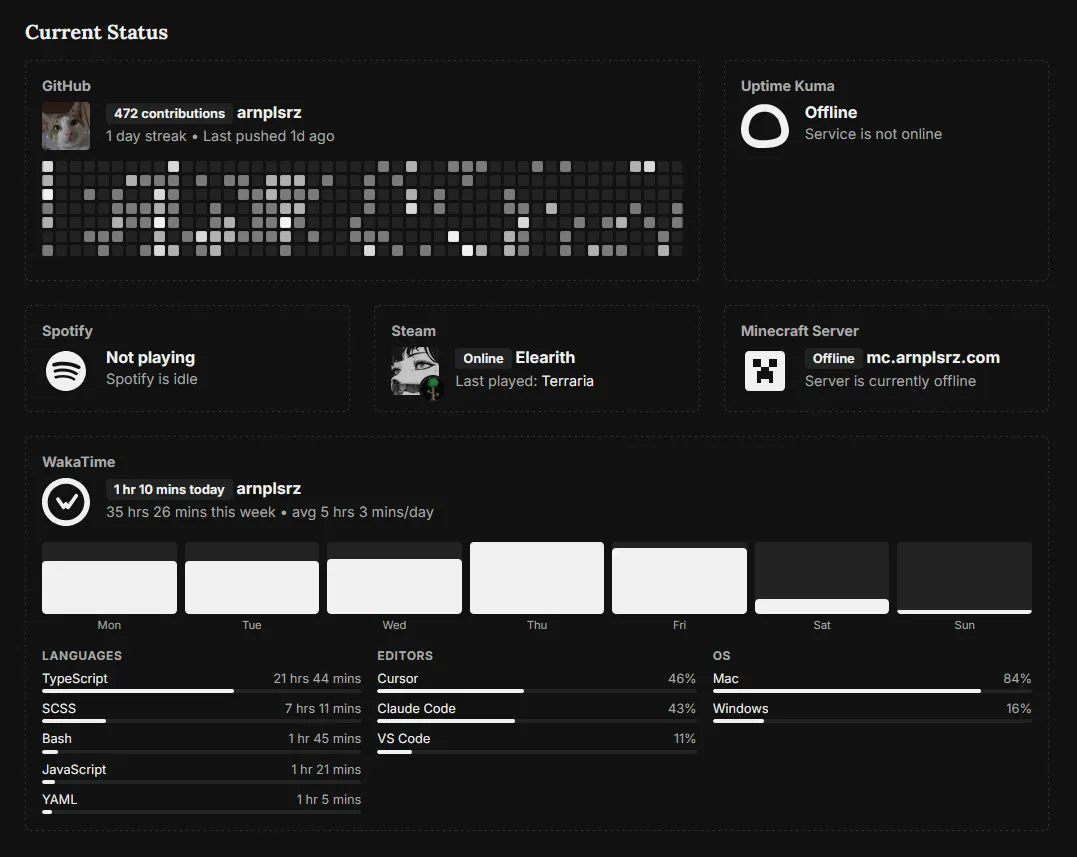Click the 21 hrs 44 mins value
This screenshot has height=857, width=1077.
tap(317, 678)
